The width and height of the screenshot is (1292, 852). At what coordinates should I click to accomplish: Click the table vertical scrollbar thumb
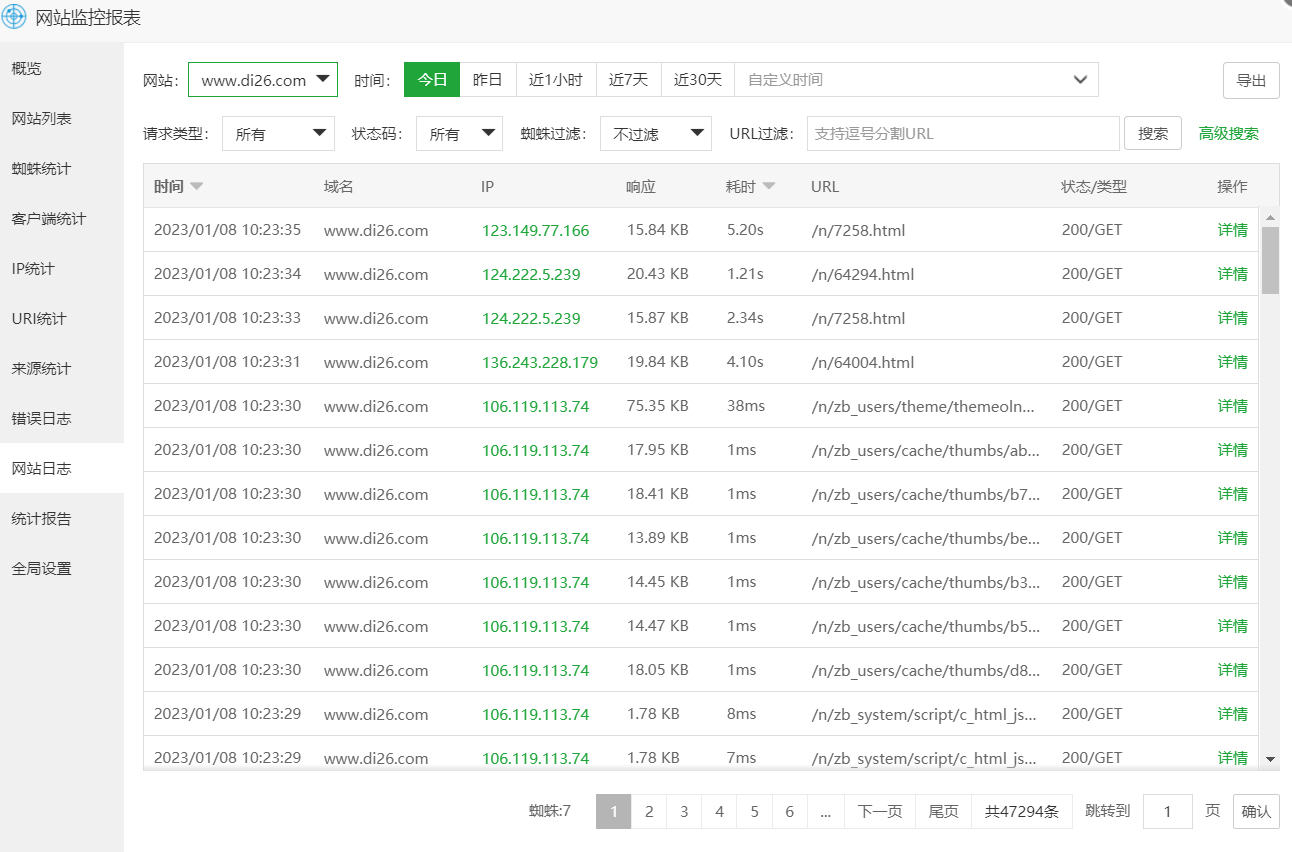pyautogui.click(x=1270, y=260)
